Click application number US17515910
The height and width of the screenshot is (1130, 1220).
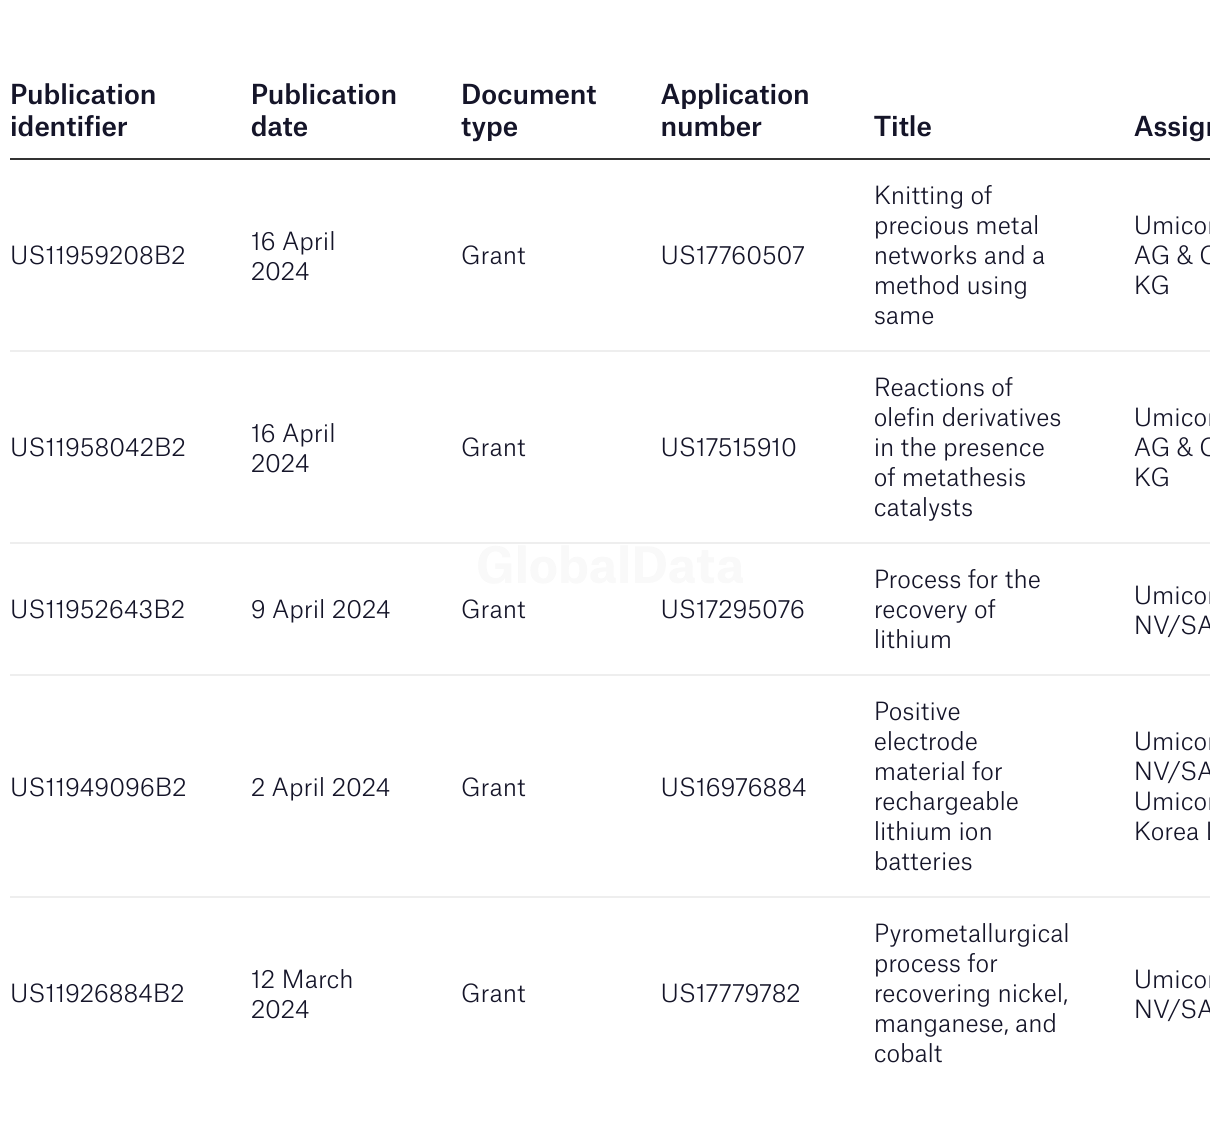(729, 448)
